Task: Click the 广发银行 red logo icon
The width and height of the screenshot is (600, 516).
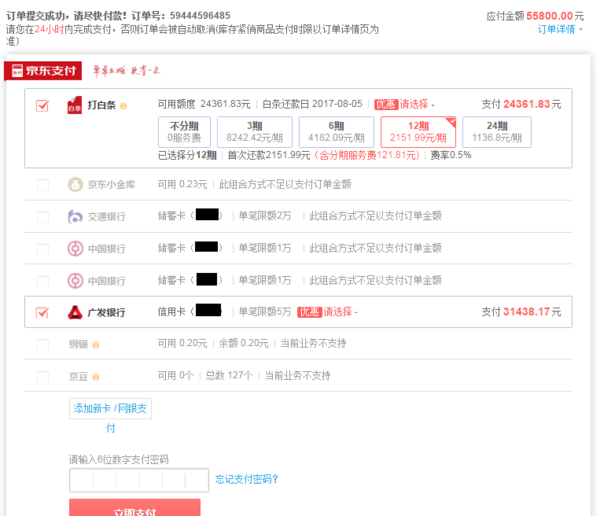Action: (x=75, y=312)
